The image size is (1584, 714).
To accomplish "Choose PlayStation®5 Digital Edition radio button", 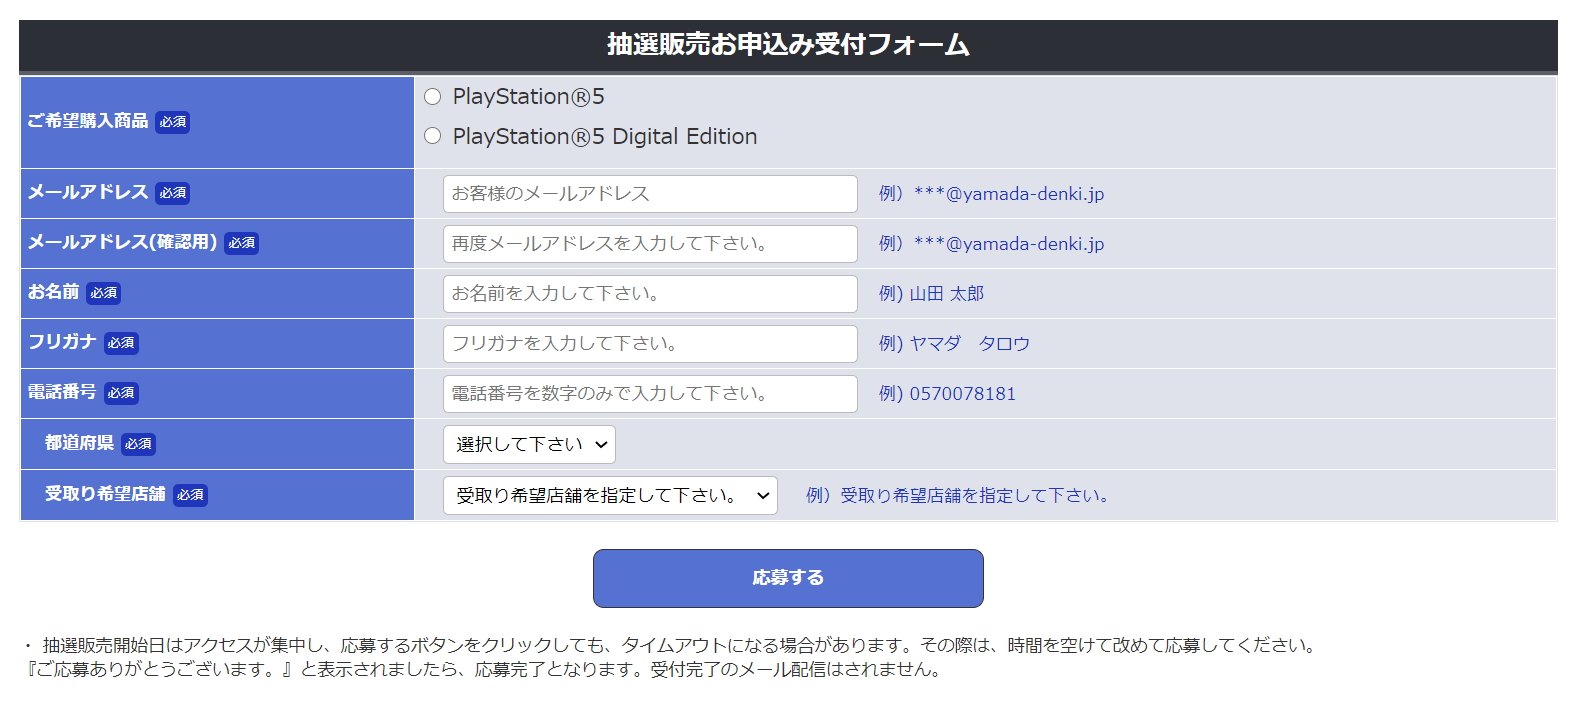I will 432,136.
